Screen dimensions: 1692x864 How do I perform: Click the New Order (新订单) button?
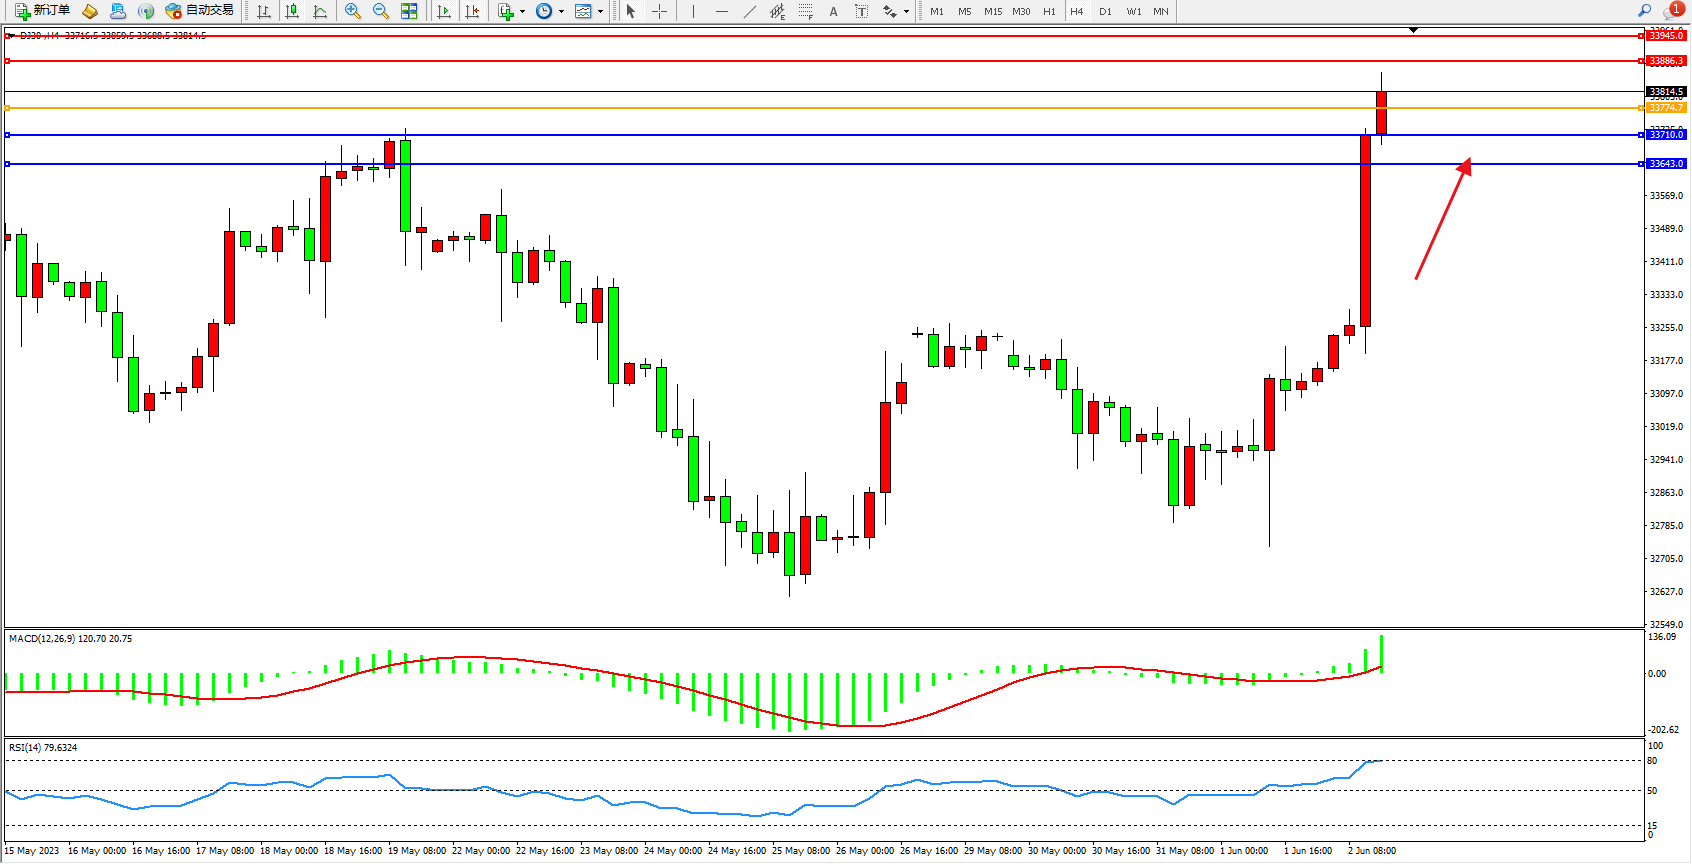tap(42, 11)
